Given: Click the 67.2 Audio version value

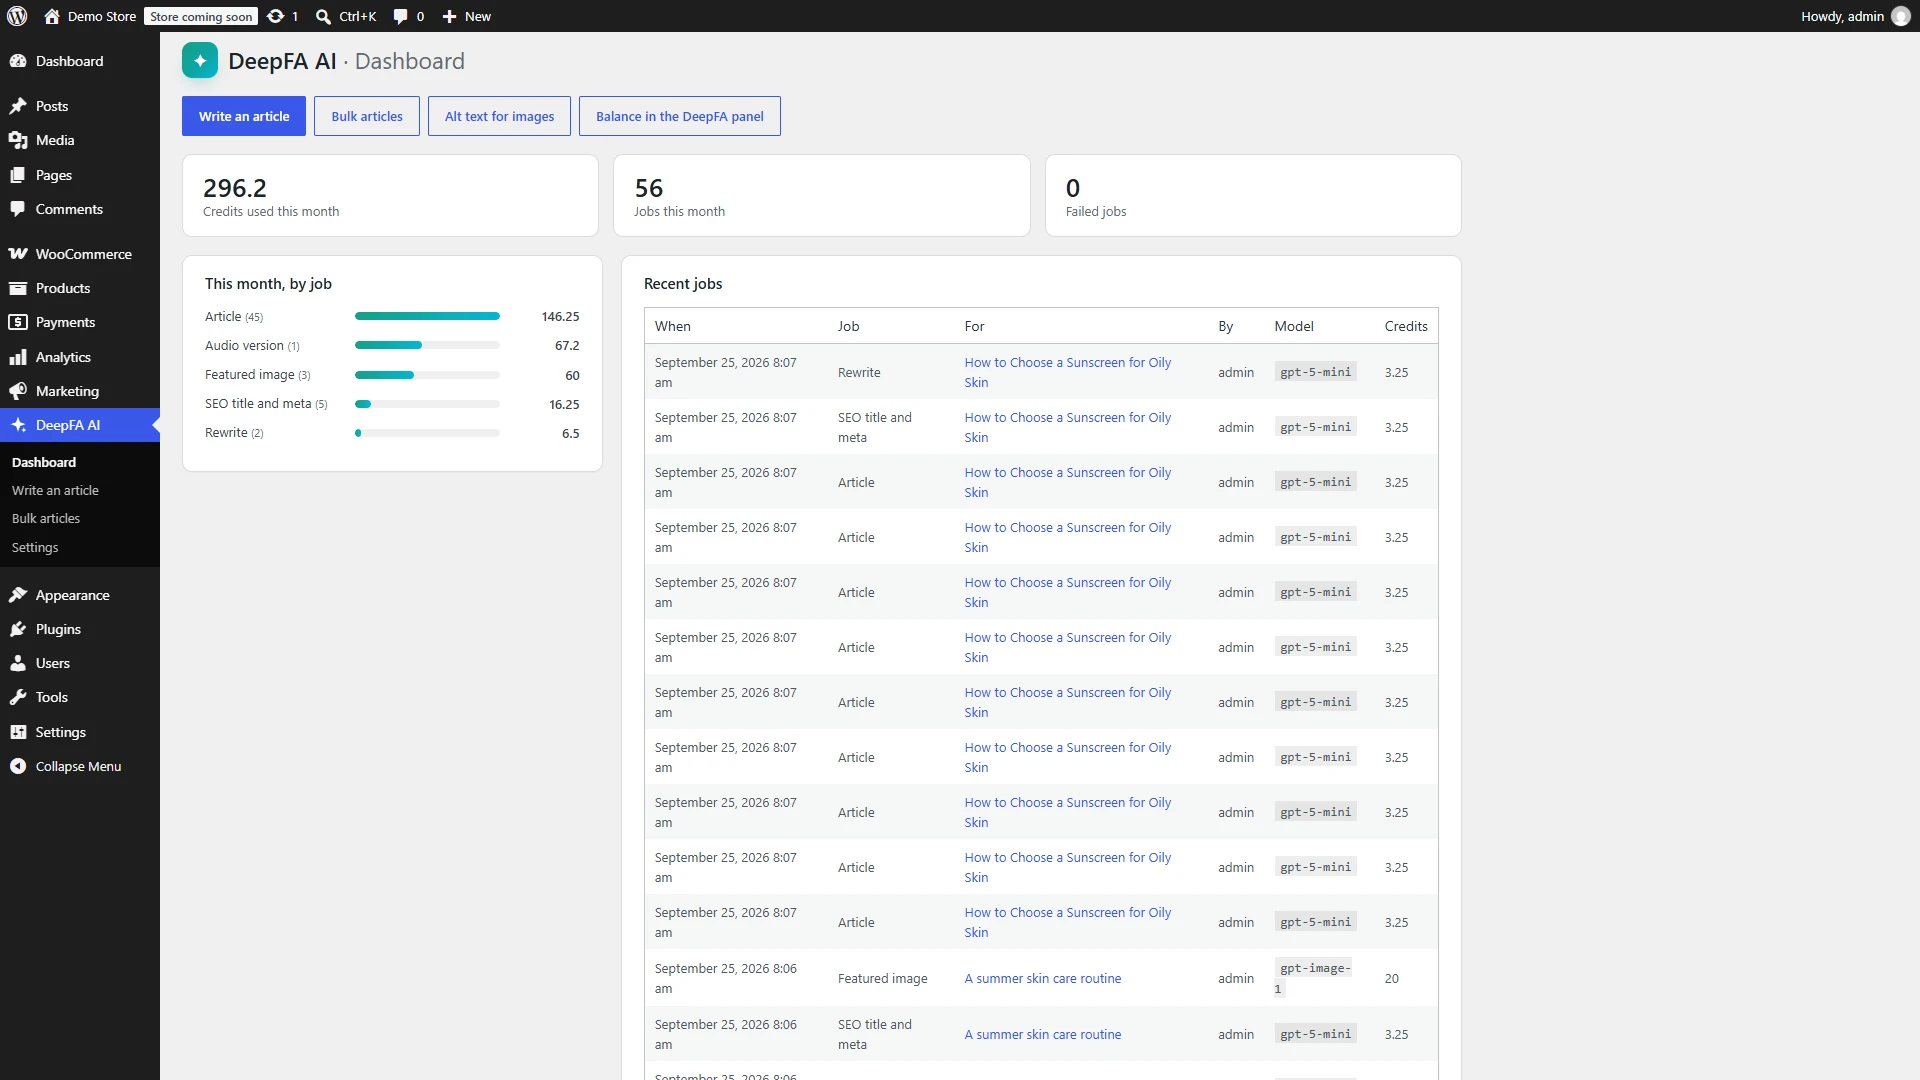Looking at the screenshot, I should 567,345.
